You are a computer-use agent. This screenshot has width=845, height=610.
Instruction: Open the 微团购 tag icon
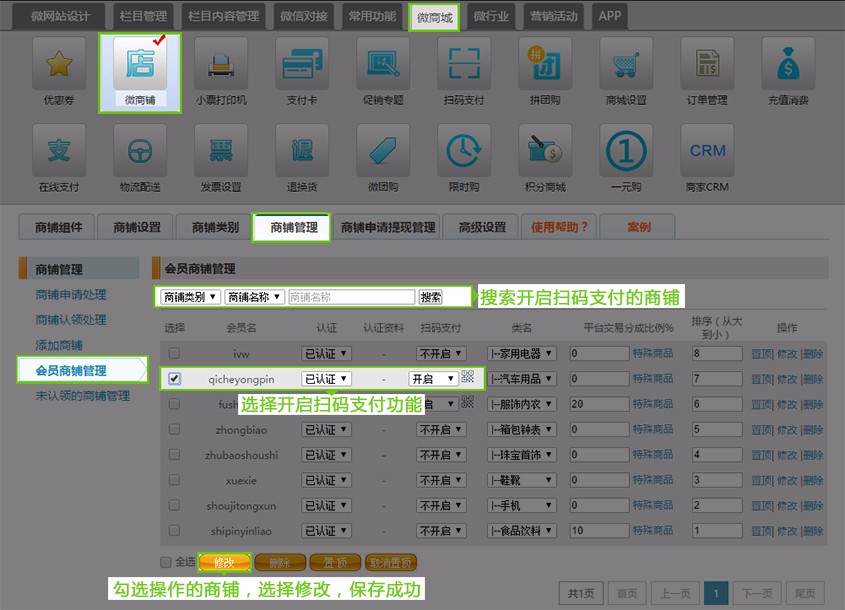(x=383, y=150)
